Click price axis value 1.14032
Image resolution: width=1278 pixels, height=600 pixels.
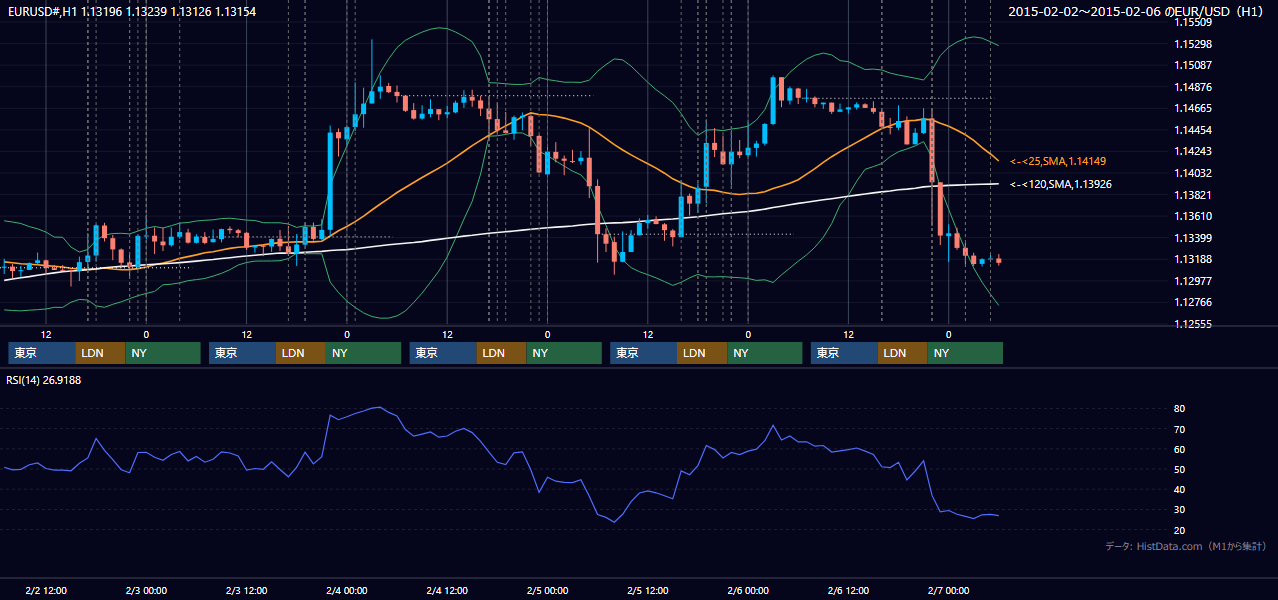(x=1193, y=173)
